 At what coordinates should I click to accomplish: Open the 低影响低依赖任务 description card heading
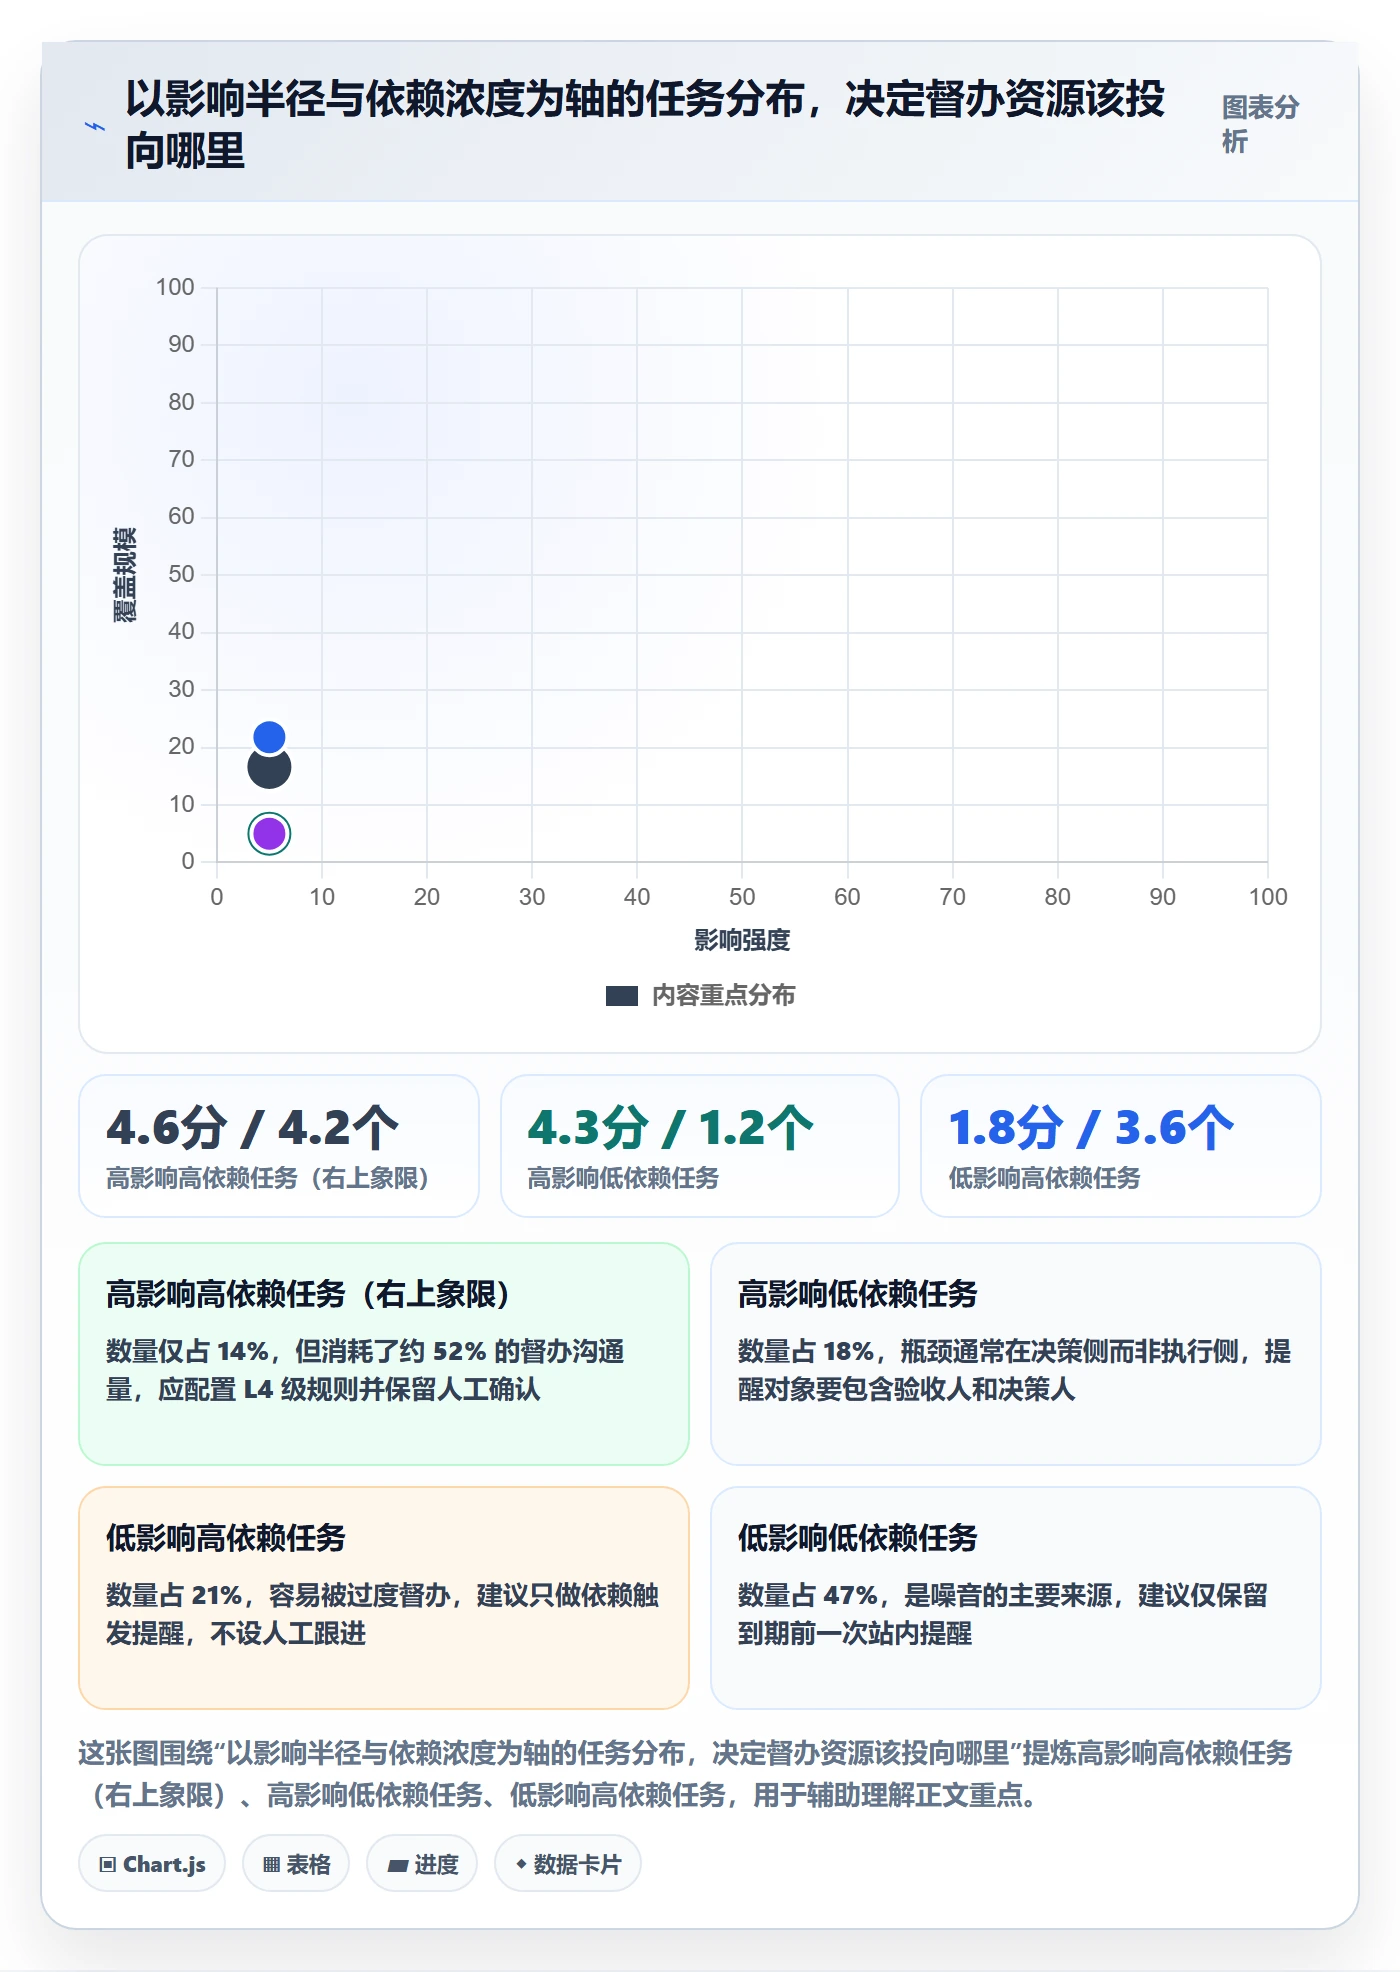coord(857,1538)
